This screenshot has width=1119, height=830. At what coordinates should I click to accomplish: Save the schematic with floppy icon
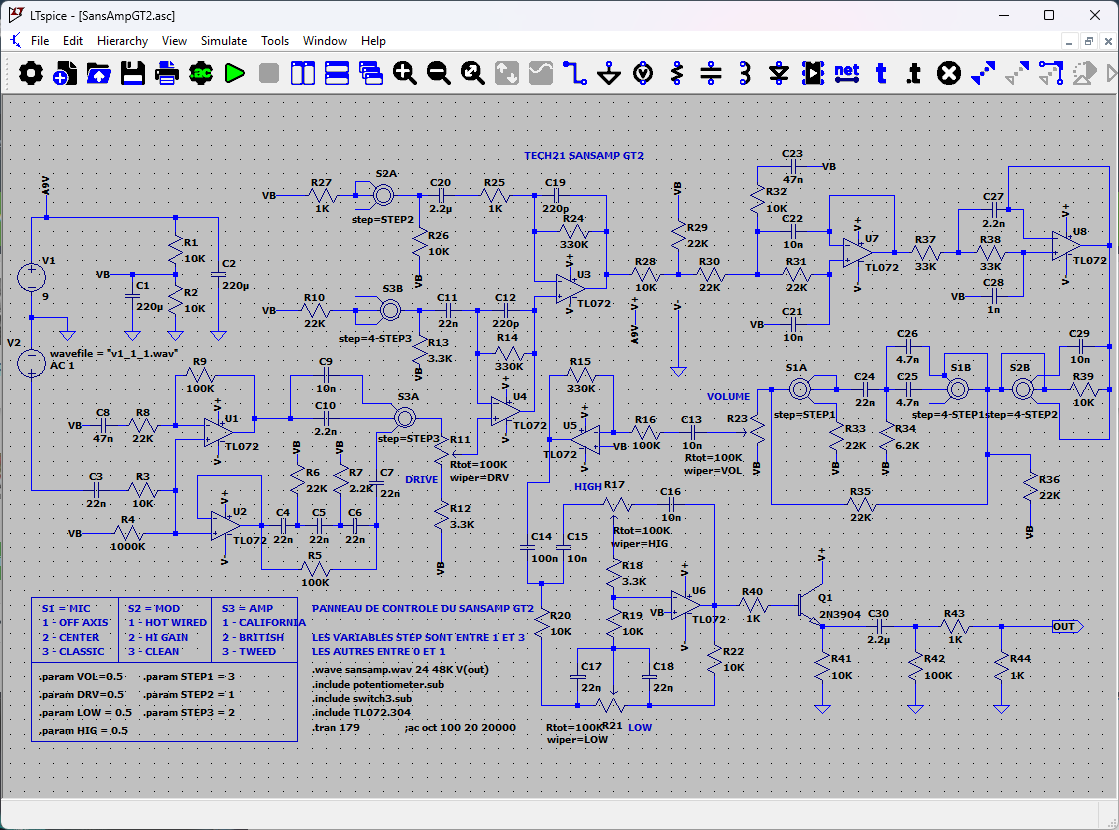pos(133,73)
